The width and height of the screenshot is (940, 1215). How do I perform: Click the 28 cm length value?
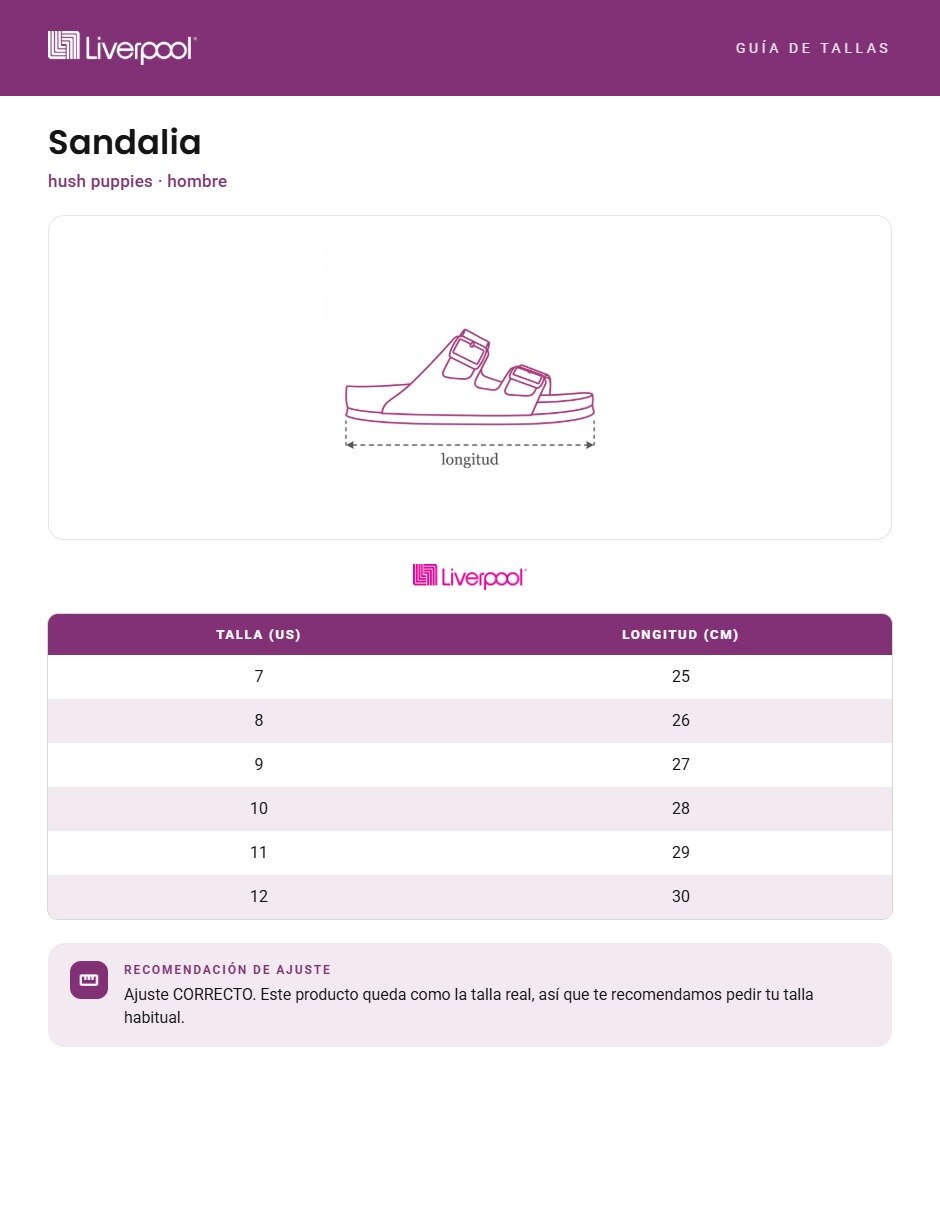pos(681,809)
